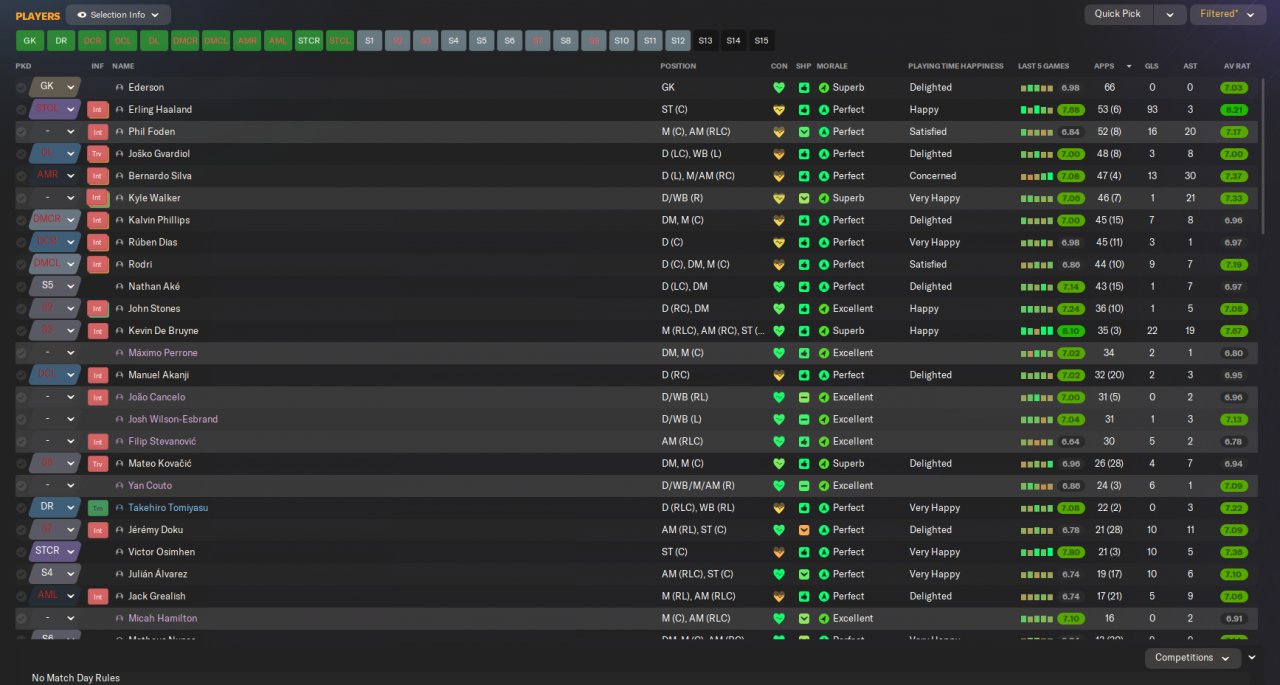
Task: Click De Bruyne's last 5 games form bars
Action: point(1037,331)
